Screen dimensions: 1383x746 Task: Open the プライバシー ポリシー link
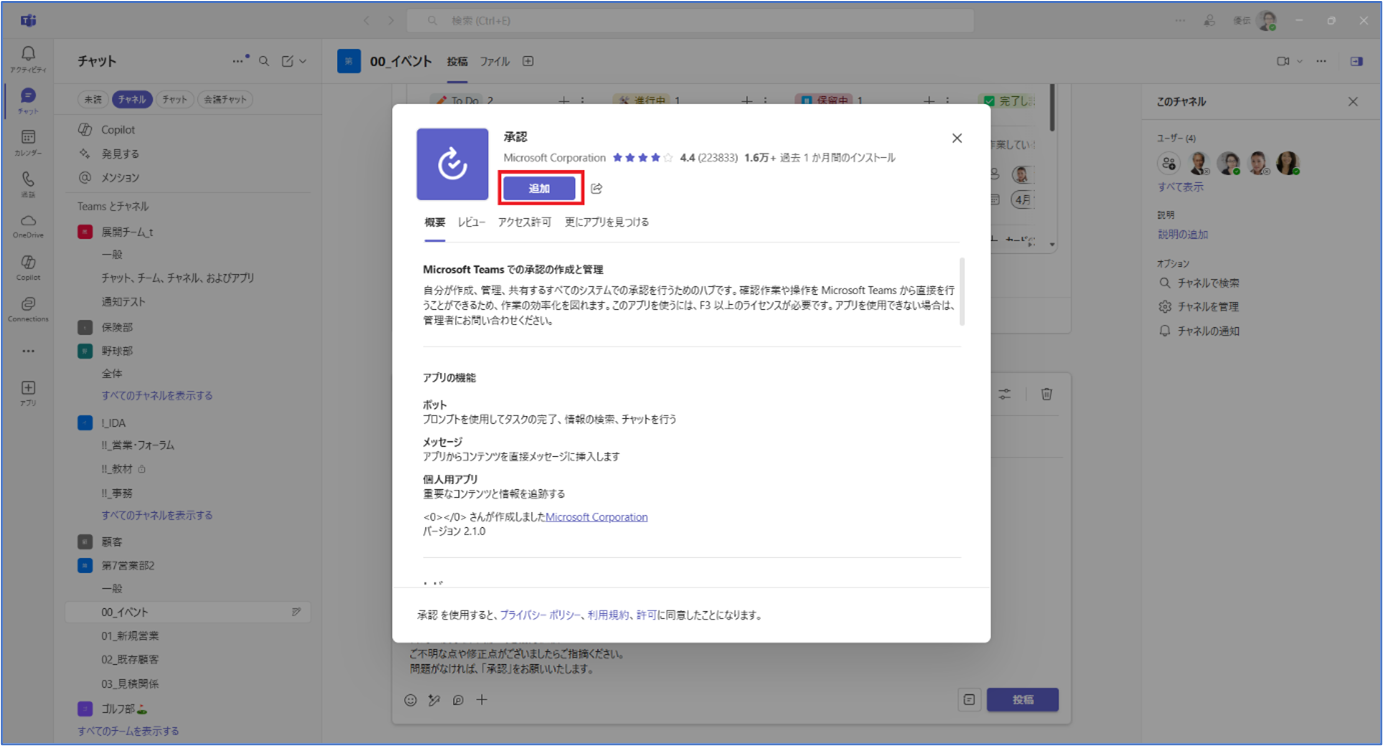click(x=540, y=615)
